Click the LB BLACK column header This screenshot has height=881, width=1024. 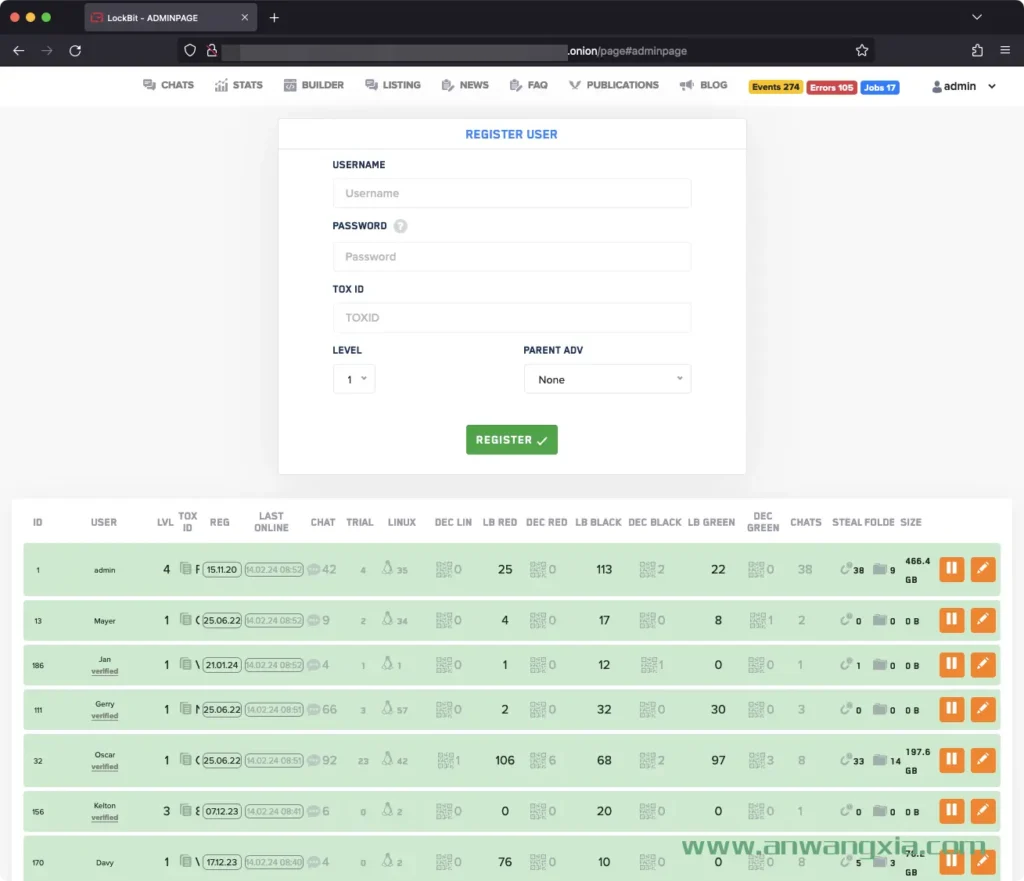pos(598,522)
